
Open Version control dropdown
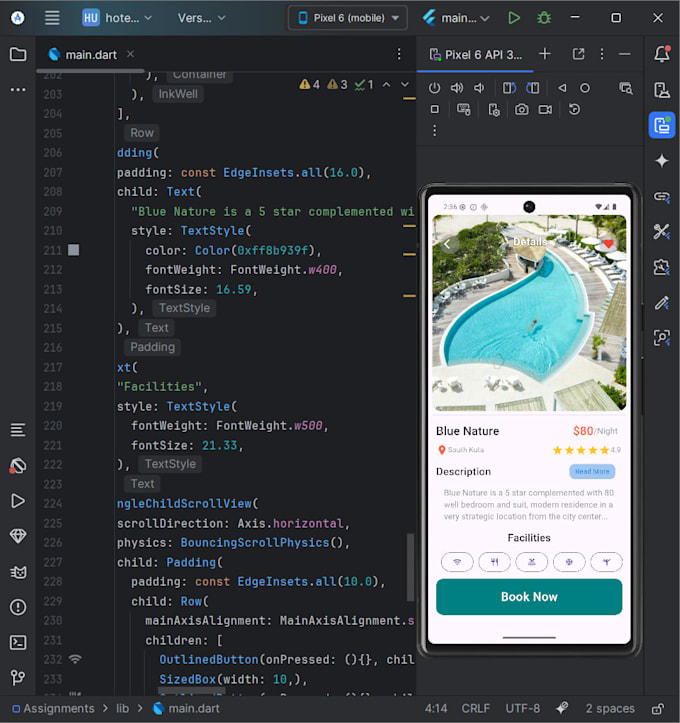coord(201,18)
